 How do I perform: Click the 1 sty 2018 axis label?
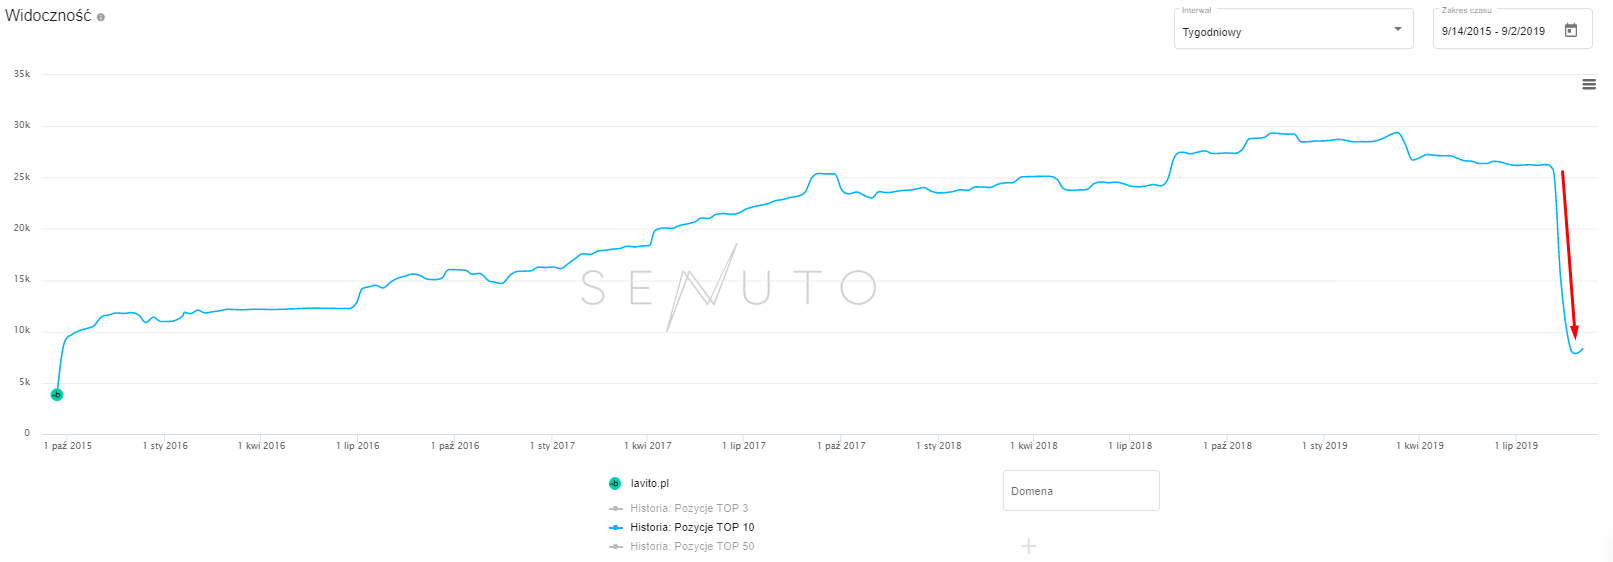tap(938, 446)
